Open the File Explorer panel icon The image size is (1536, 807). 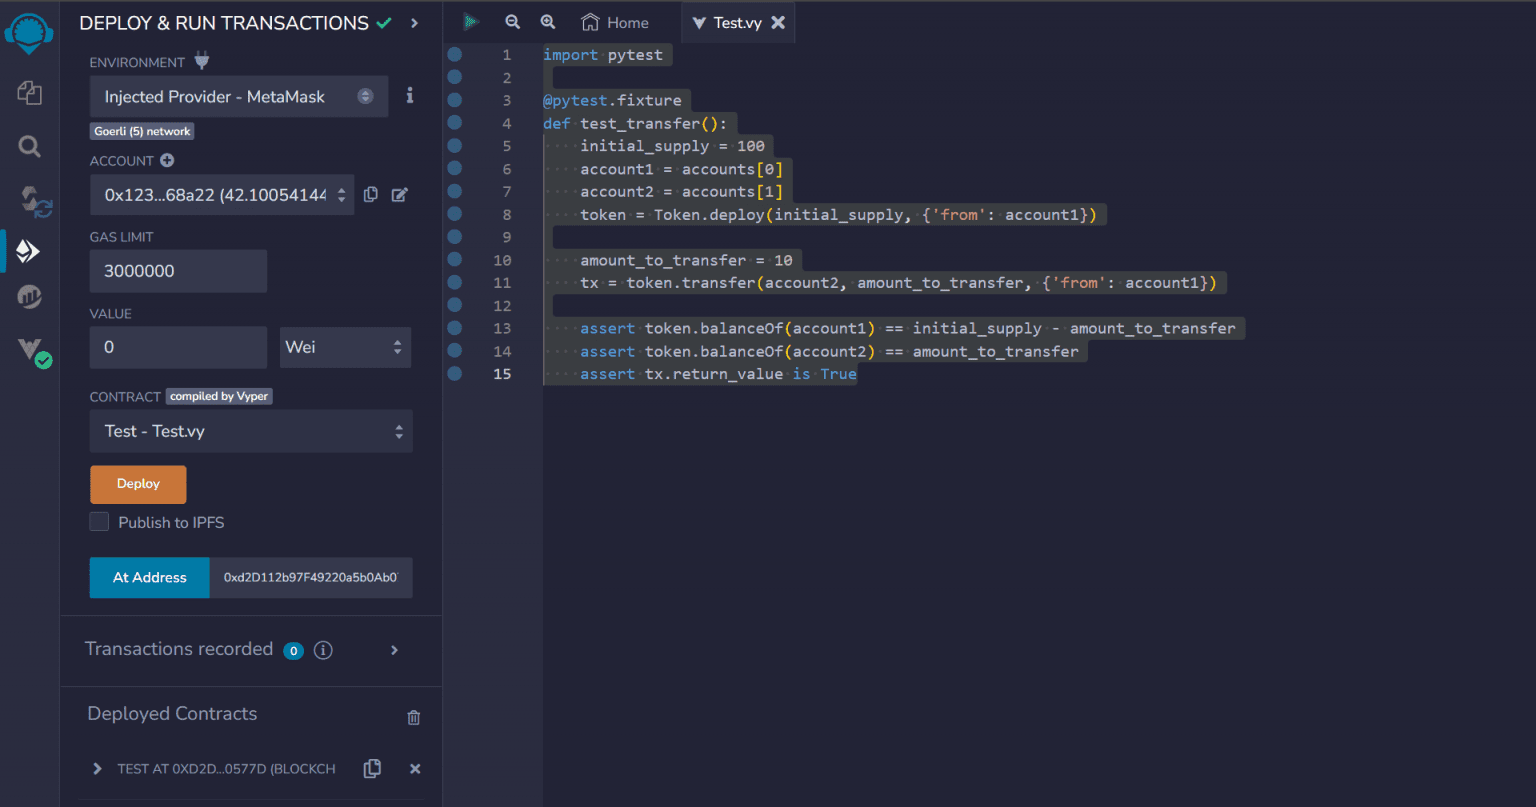tap(29, 92)
